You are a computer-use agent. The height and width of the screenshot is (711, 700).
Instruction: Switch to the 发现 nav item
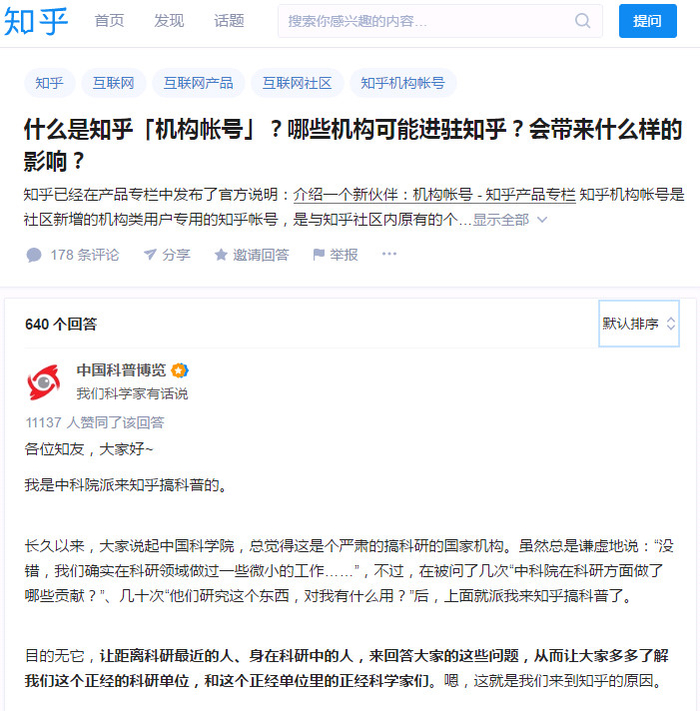tap(169, 21)
